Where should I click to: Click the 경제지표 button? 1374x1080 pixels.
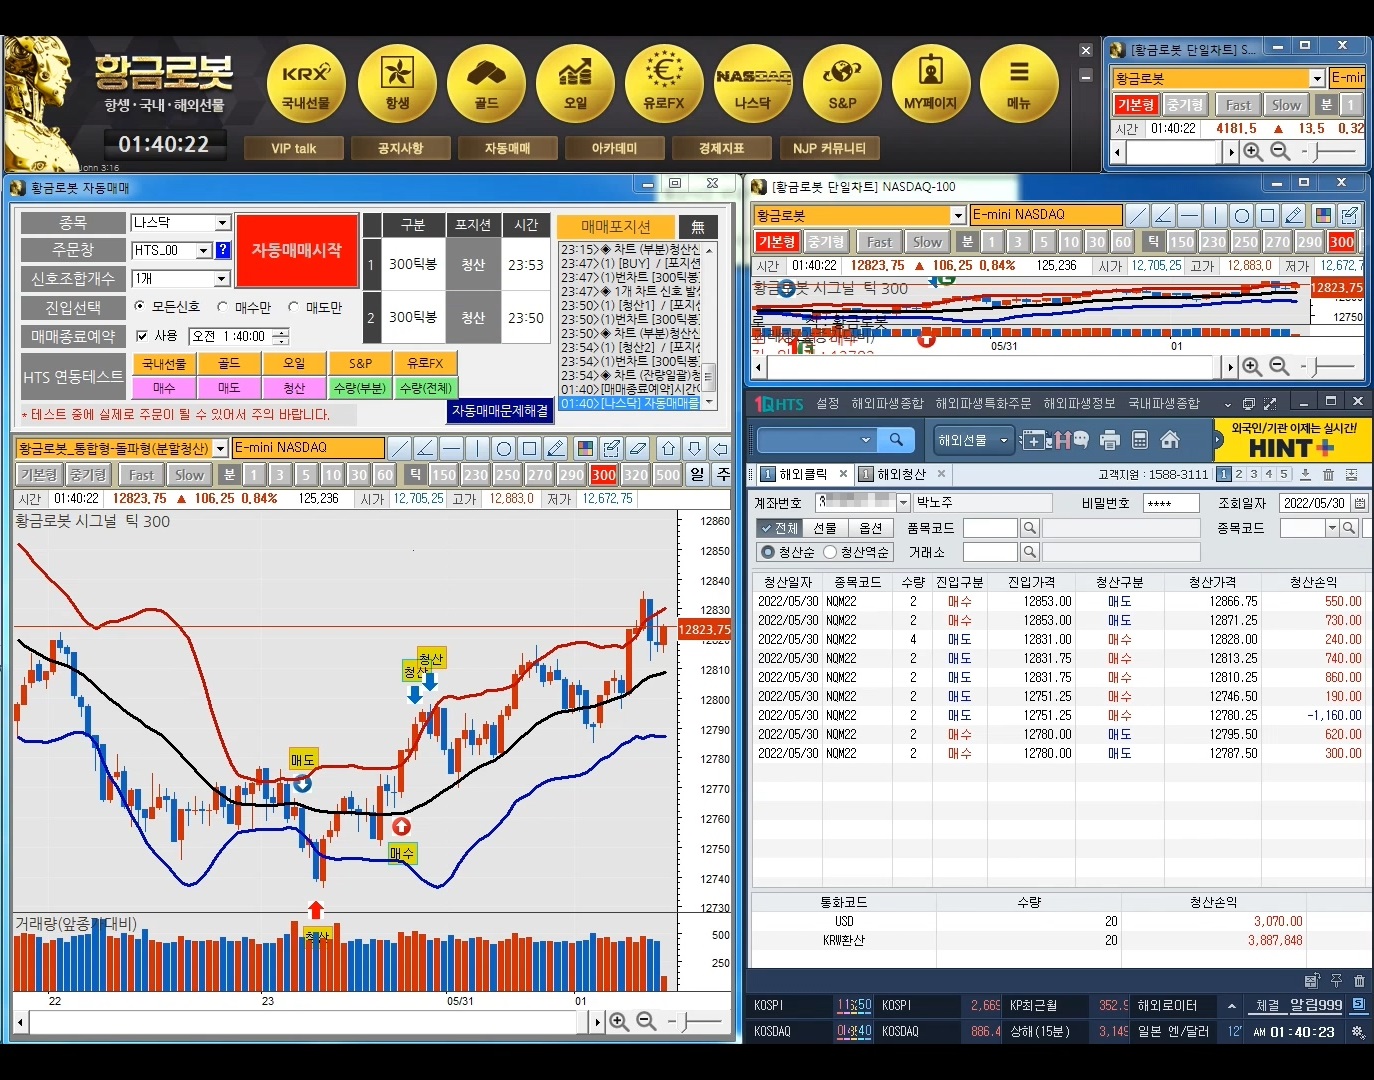(x=721, y=148)
